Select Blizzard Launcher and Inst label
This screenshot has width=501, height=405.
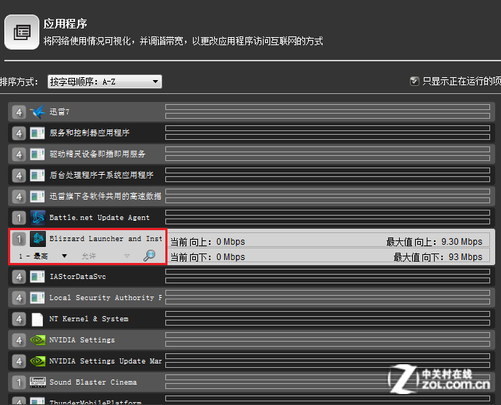point(106,239)
